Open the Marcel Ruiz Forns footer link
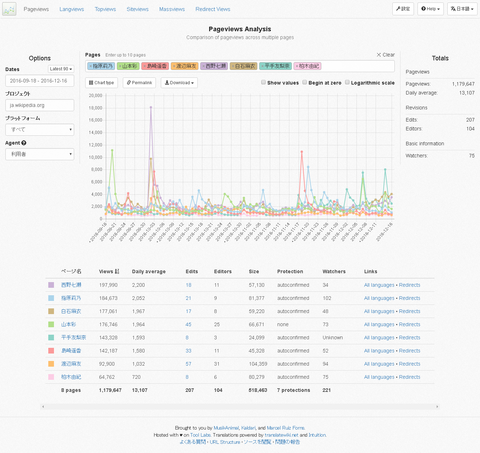480x453 pixels. click(x=286, y=428)
